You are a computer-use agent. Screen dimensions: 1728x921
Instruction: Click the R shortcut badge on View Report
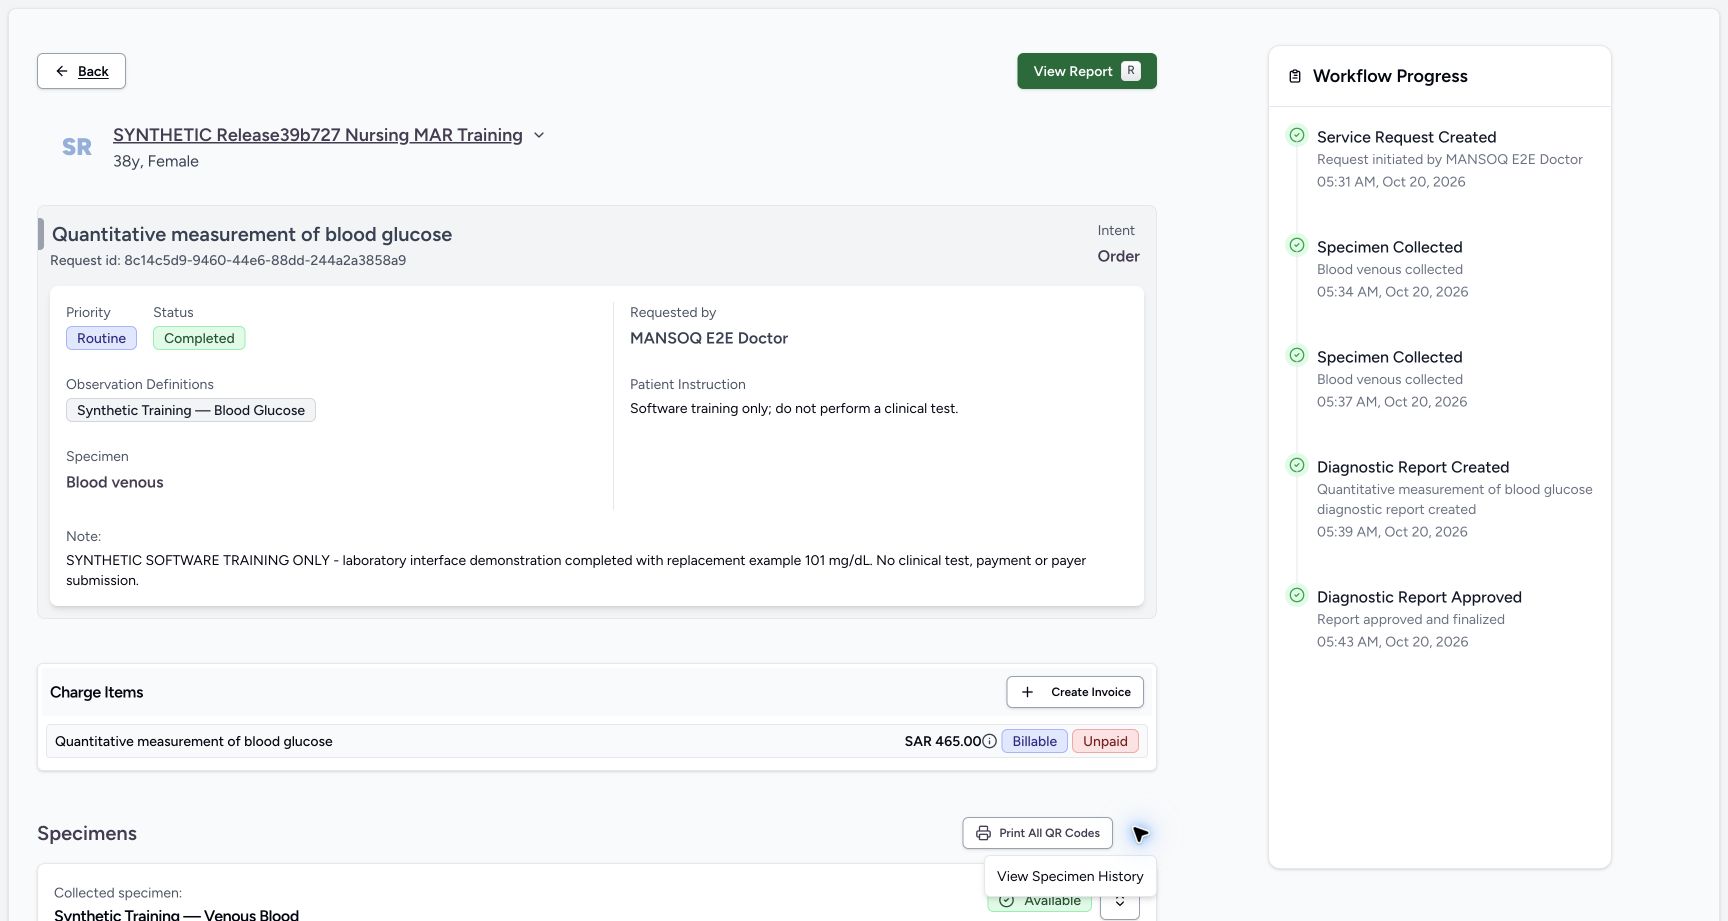(1131, 71)
